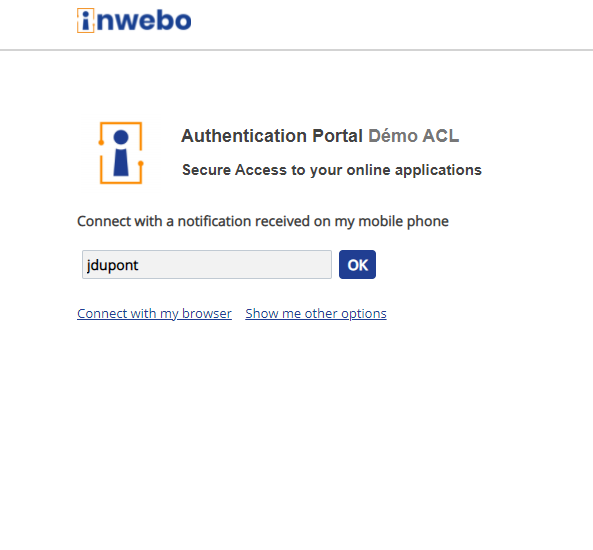Click the words "online applications" in the subtitle
This screenshot has width=593, height=550.
pos(414,170)
